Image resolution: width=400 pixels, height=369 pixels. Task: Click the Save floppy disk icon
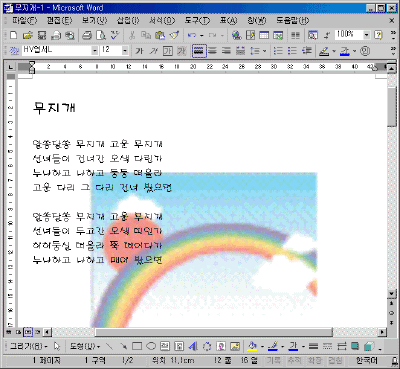(x=42, y=35)
